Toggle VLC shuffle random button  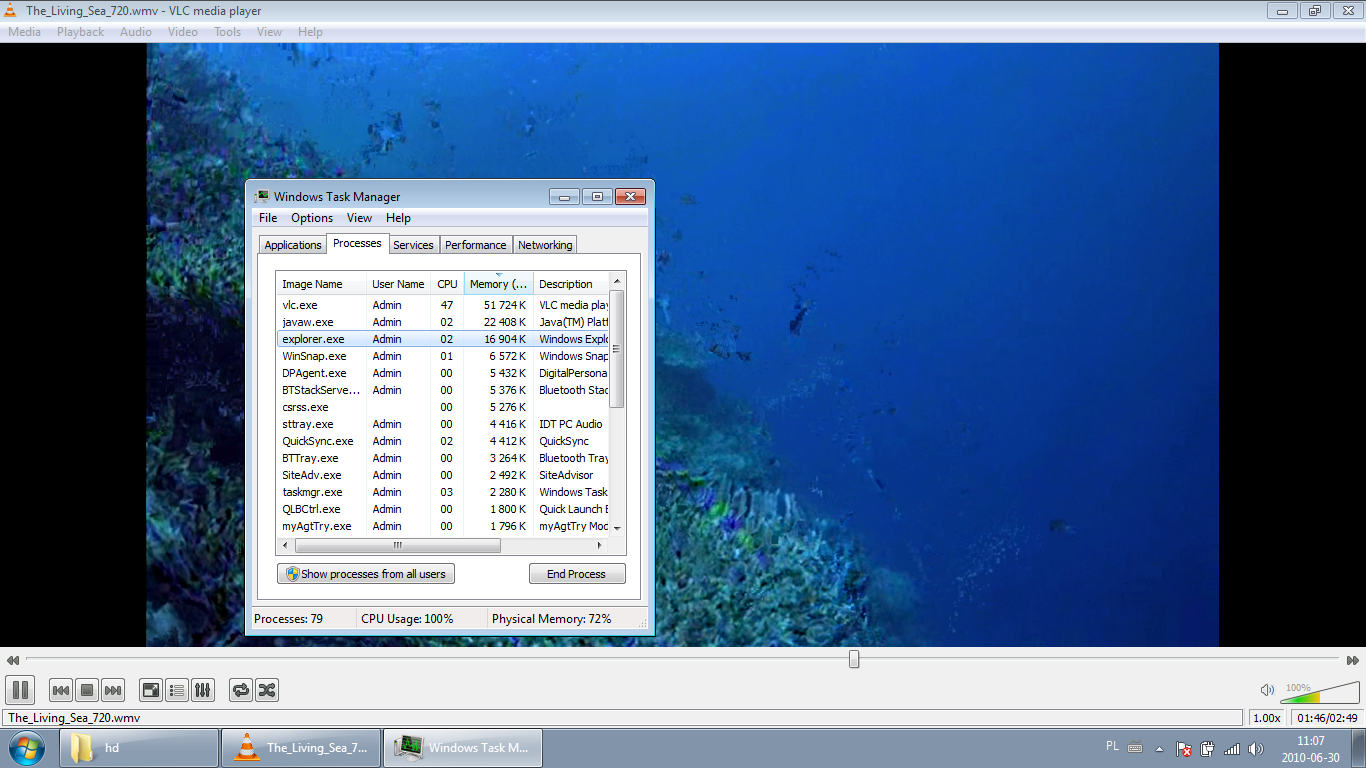[x=267, y=690]
